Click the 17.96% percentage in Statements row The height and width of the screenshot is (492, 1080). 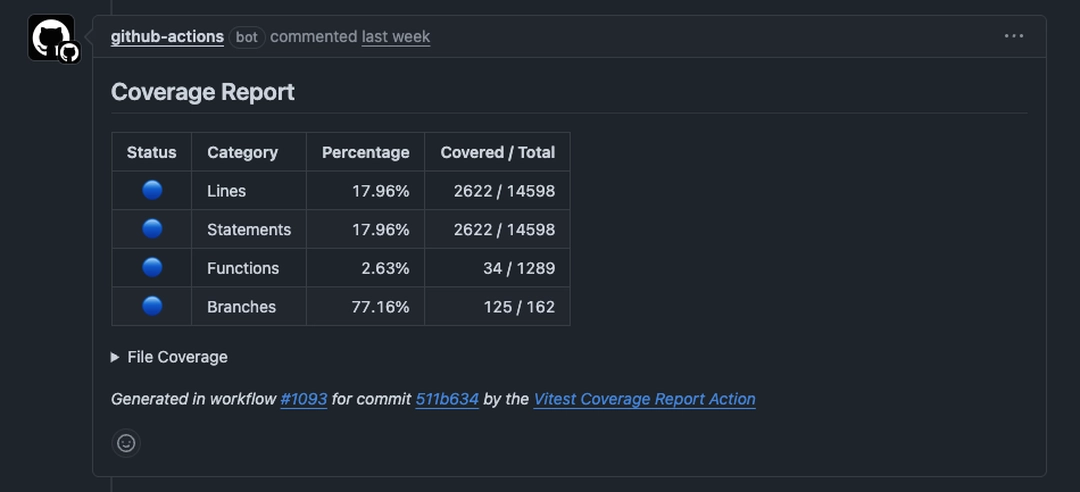(x=365, y=229)
